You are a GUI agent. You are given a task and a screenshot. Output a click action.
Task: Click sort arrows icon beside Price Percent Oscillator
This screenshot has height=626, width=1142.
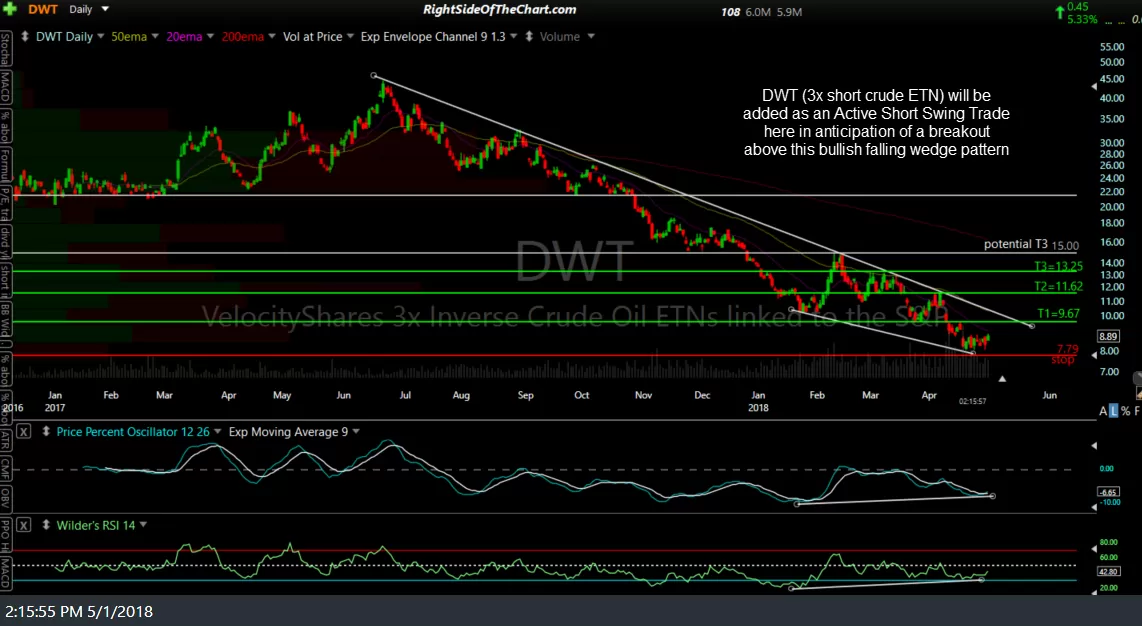(x=46, y=432)
